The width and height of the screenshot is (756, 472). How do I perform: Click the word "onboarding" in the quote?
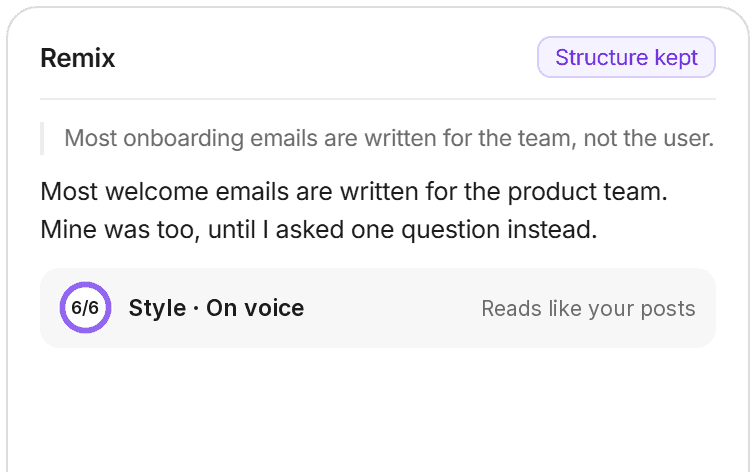(x=184, y=139)
